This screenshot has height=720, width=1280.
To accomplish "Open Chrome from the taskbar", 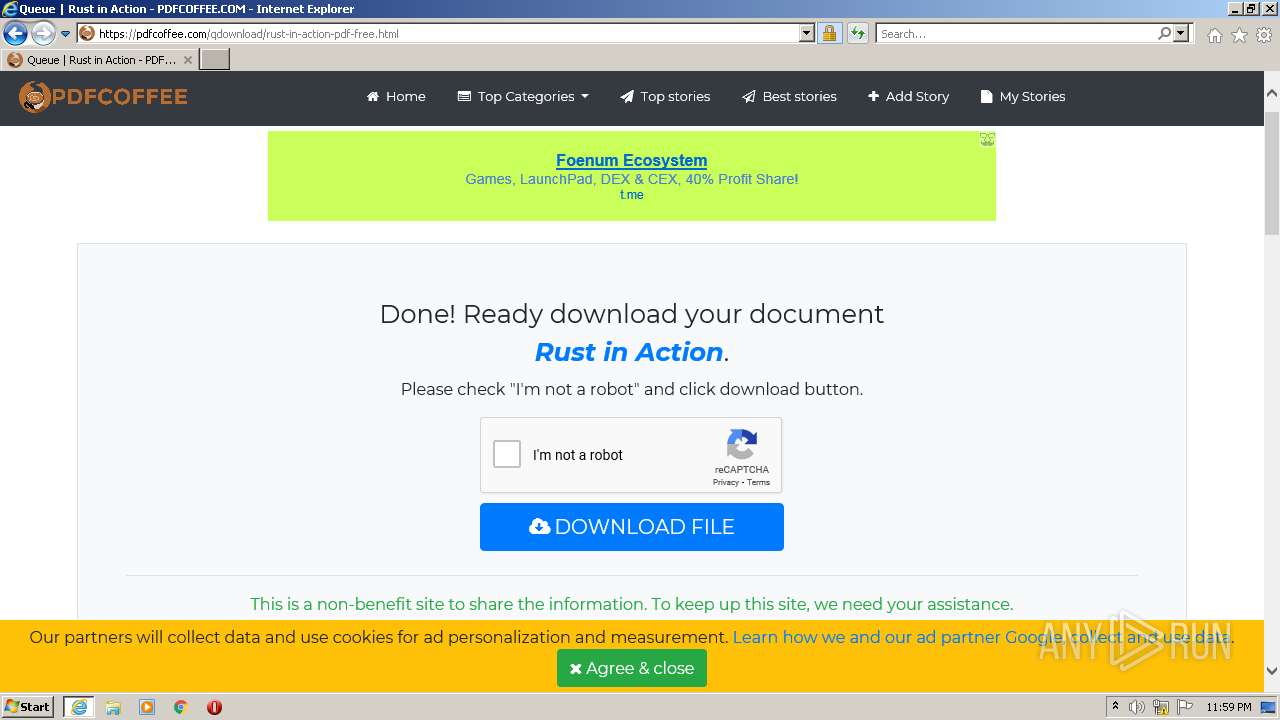I will [181, 707].
